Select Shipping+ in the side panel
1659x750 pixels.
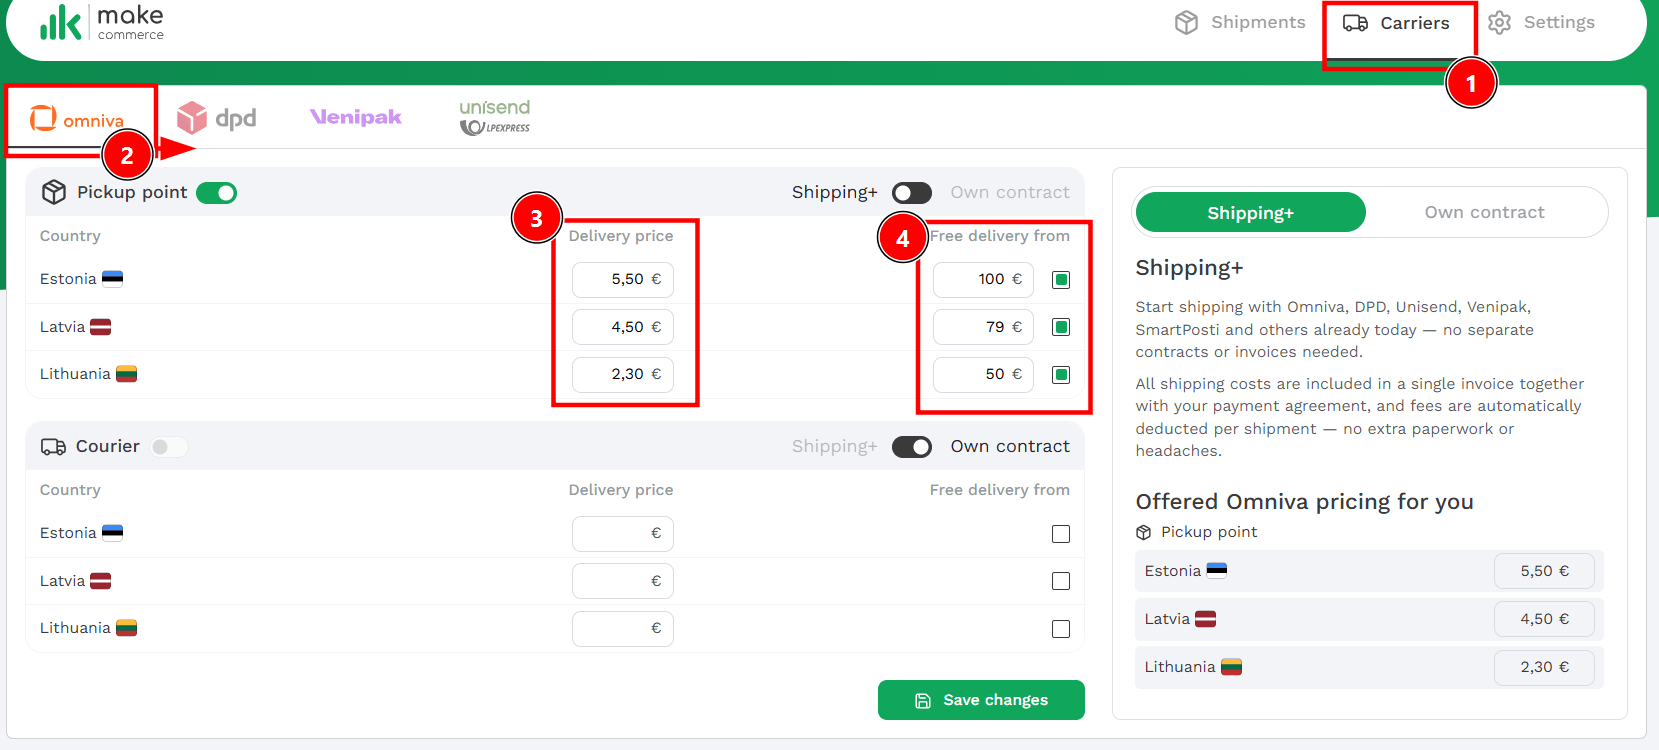point(1250,213)
